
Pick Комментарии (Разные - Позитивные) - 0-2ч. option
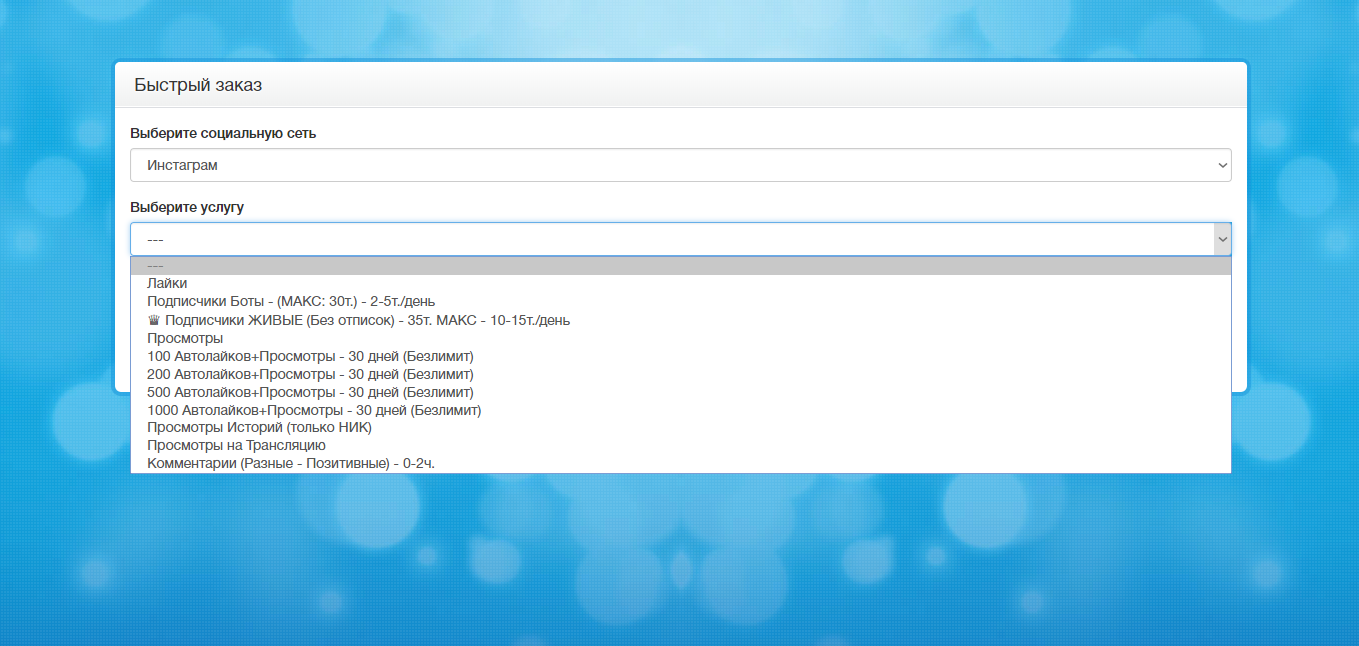coord(680,464)
